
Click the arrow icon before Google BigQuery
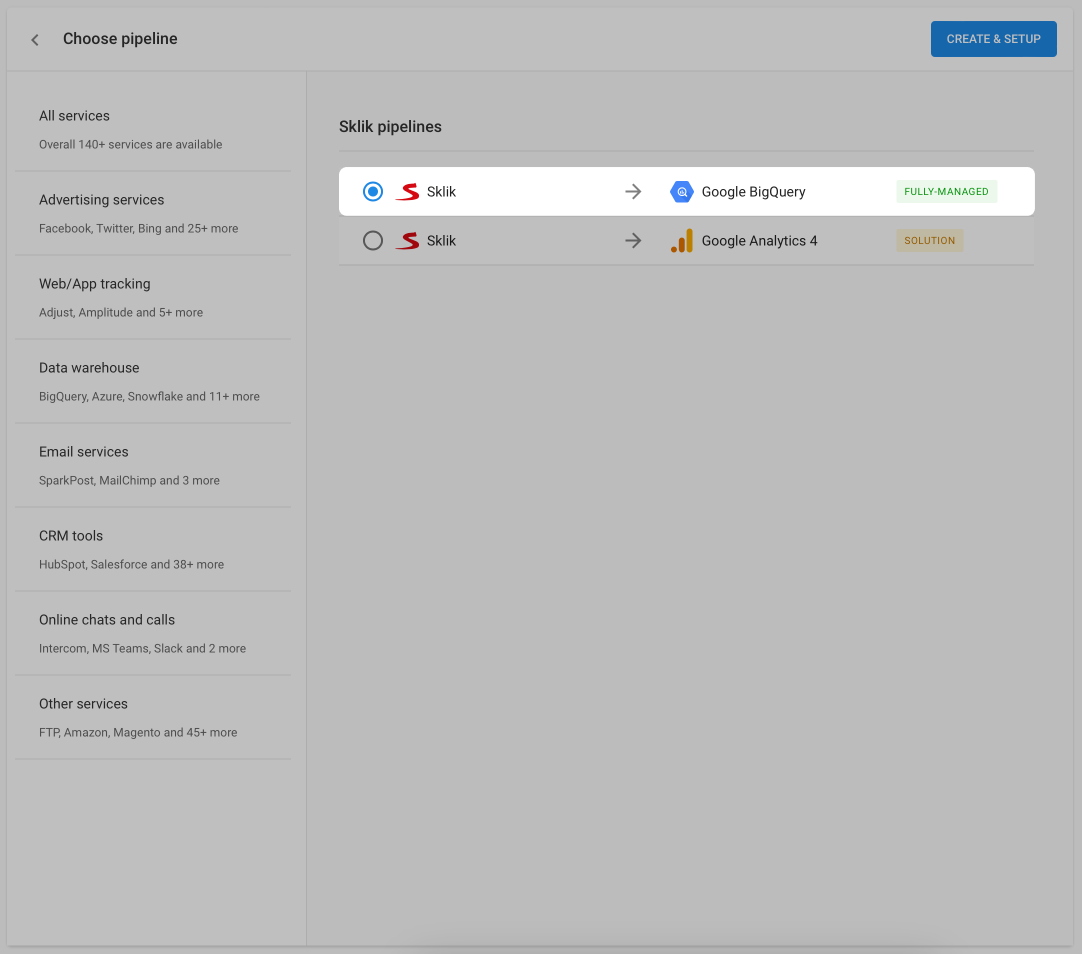[x=633, y=192]
